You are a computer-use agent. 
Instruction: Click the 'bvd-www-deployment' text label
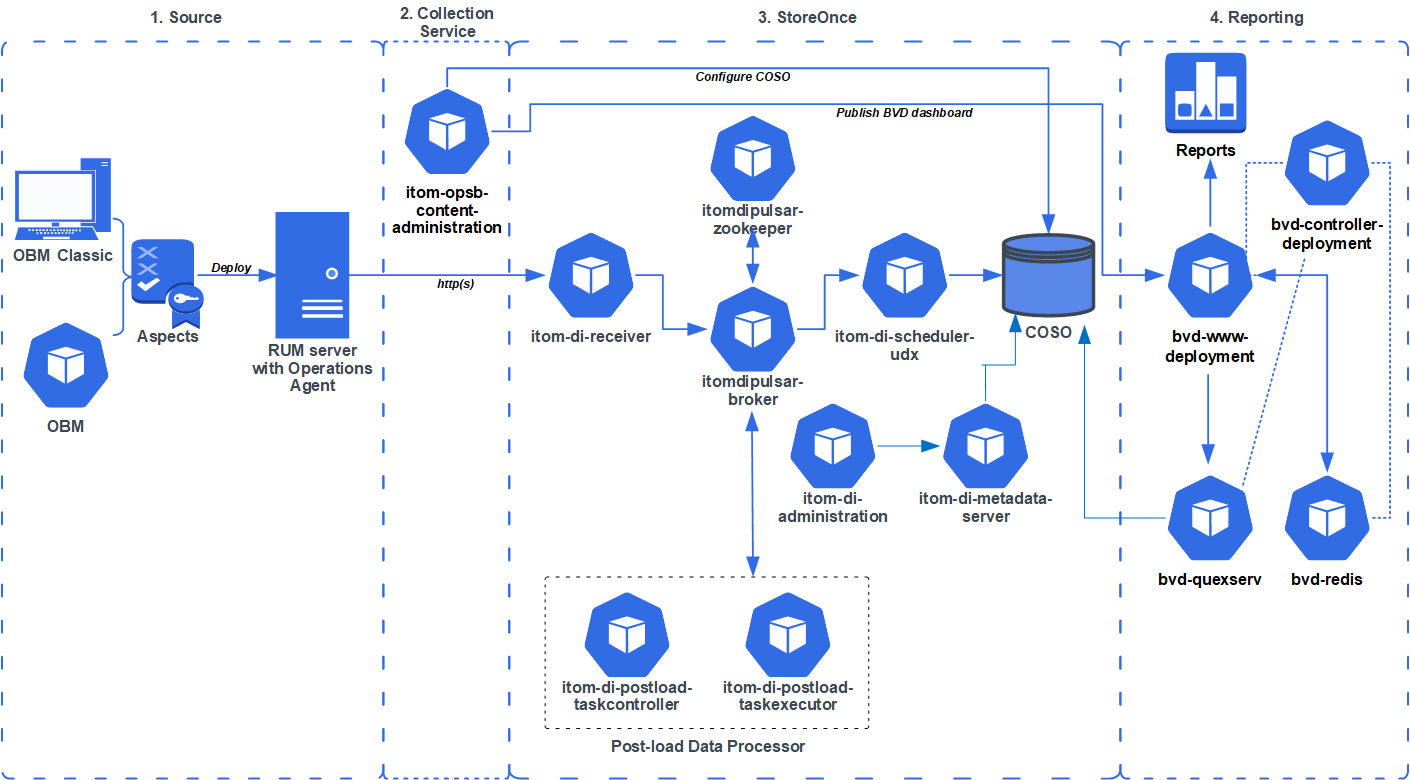coord(1210,347)
